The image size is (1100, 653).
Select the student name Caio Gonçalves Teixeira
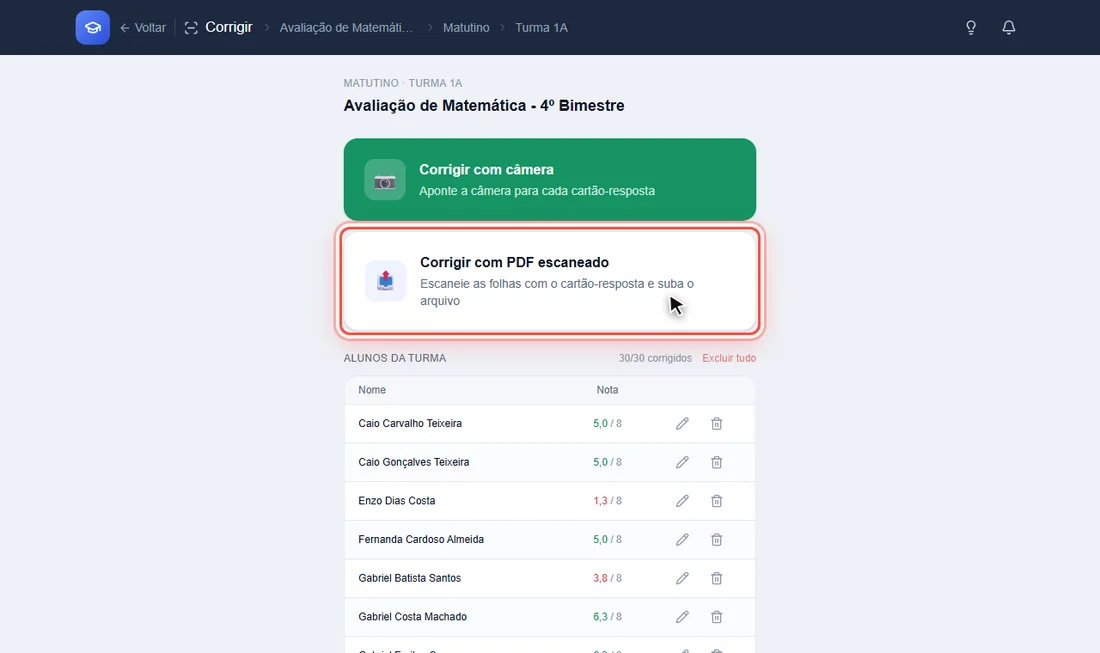pos(414,462)
